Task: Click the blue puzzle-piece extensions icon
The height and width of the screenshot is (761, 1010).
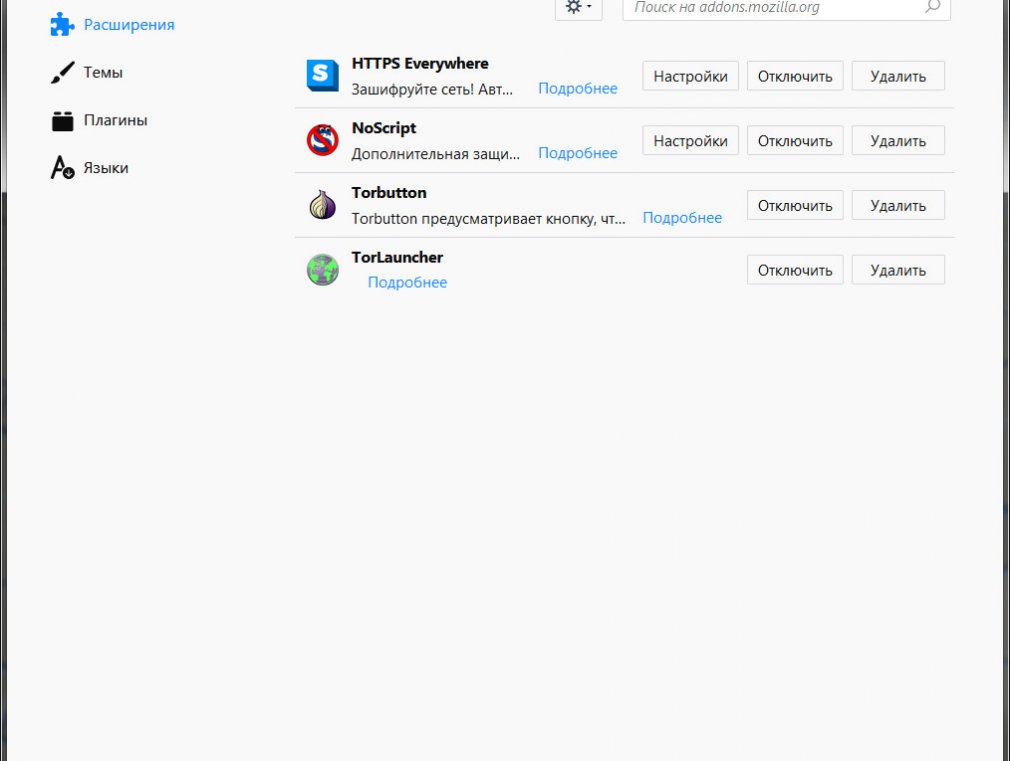Action: click(x=62, y=24)
